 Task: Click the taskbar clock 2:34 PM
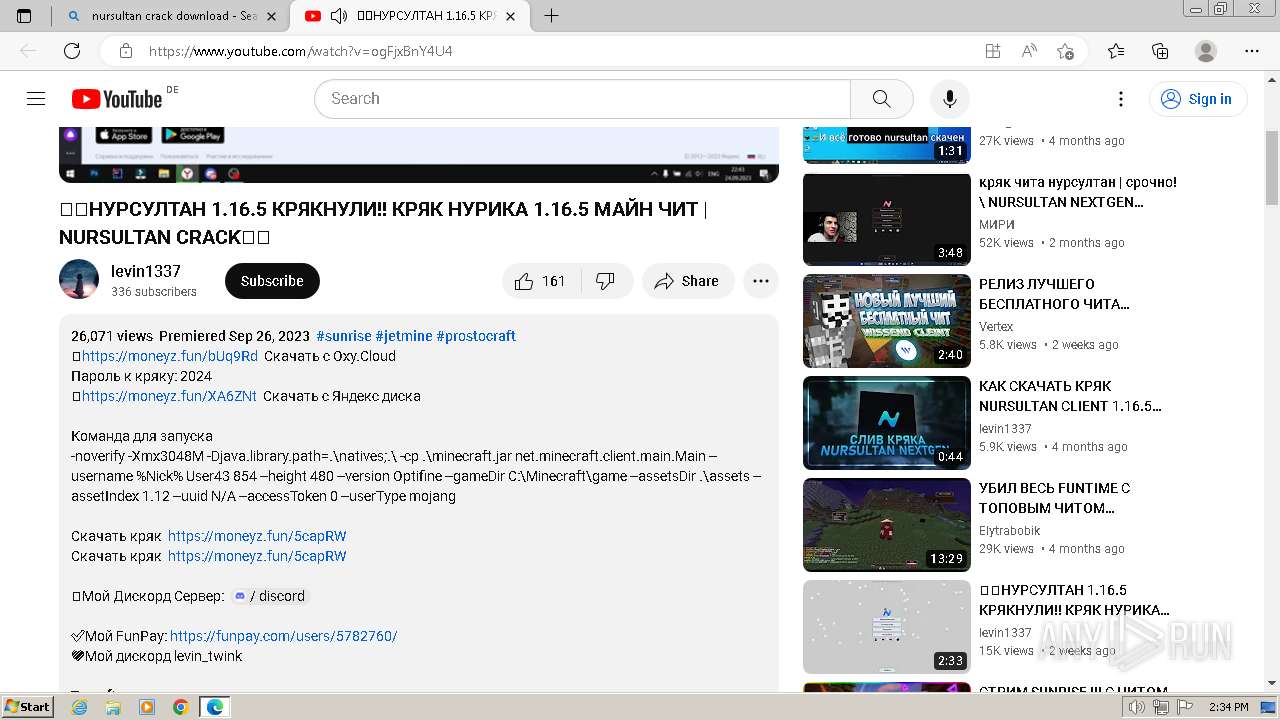coord(1228,707)
